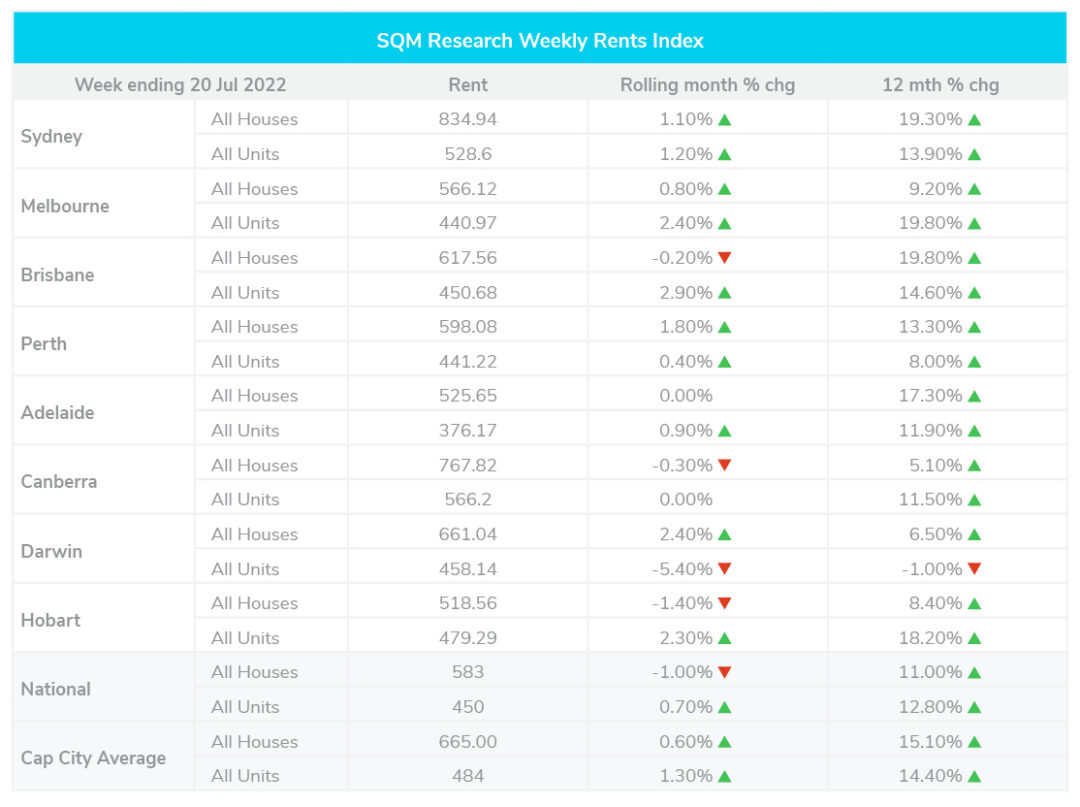Click the green up arrow beside 11.50%
The height and width of the screenshot is (807, 1080).
point(974,500)
